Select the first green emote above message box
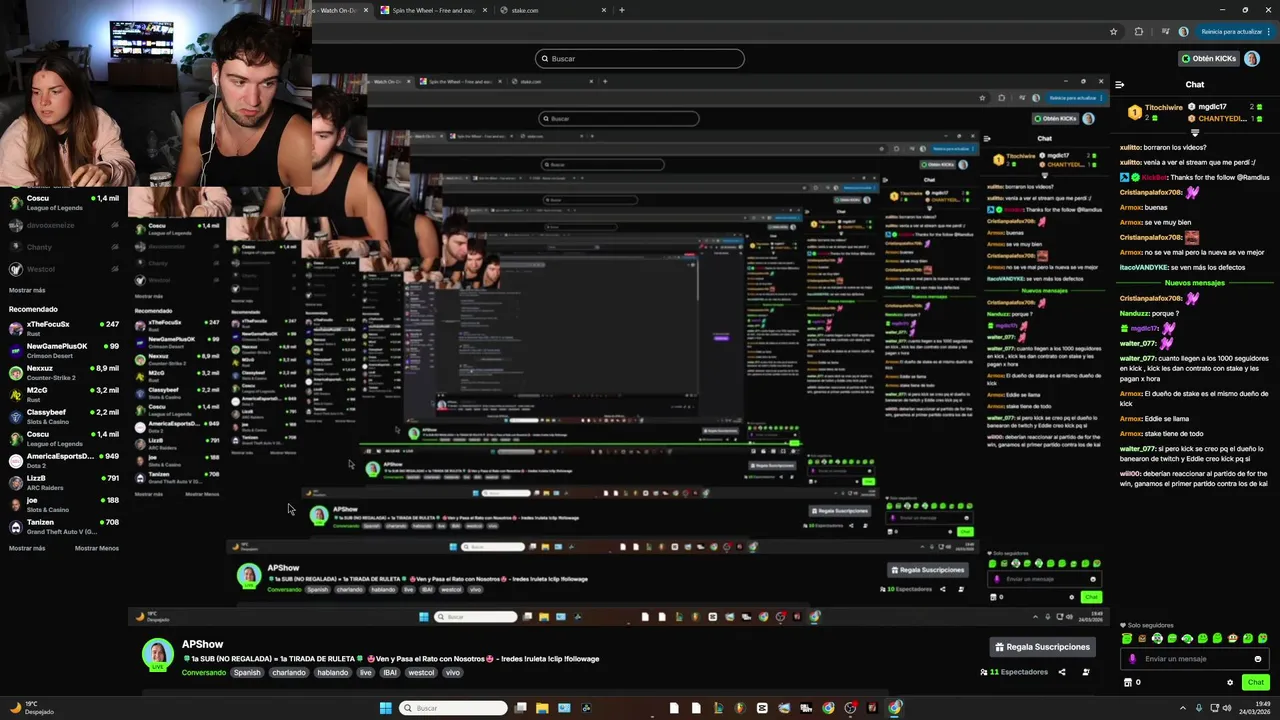The width and height of the screenshot is (1280, 720). 1127,638
